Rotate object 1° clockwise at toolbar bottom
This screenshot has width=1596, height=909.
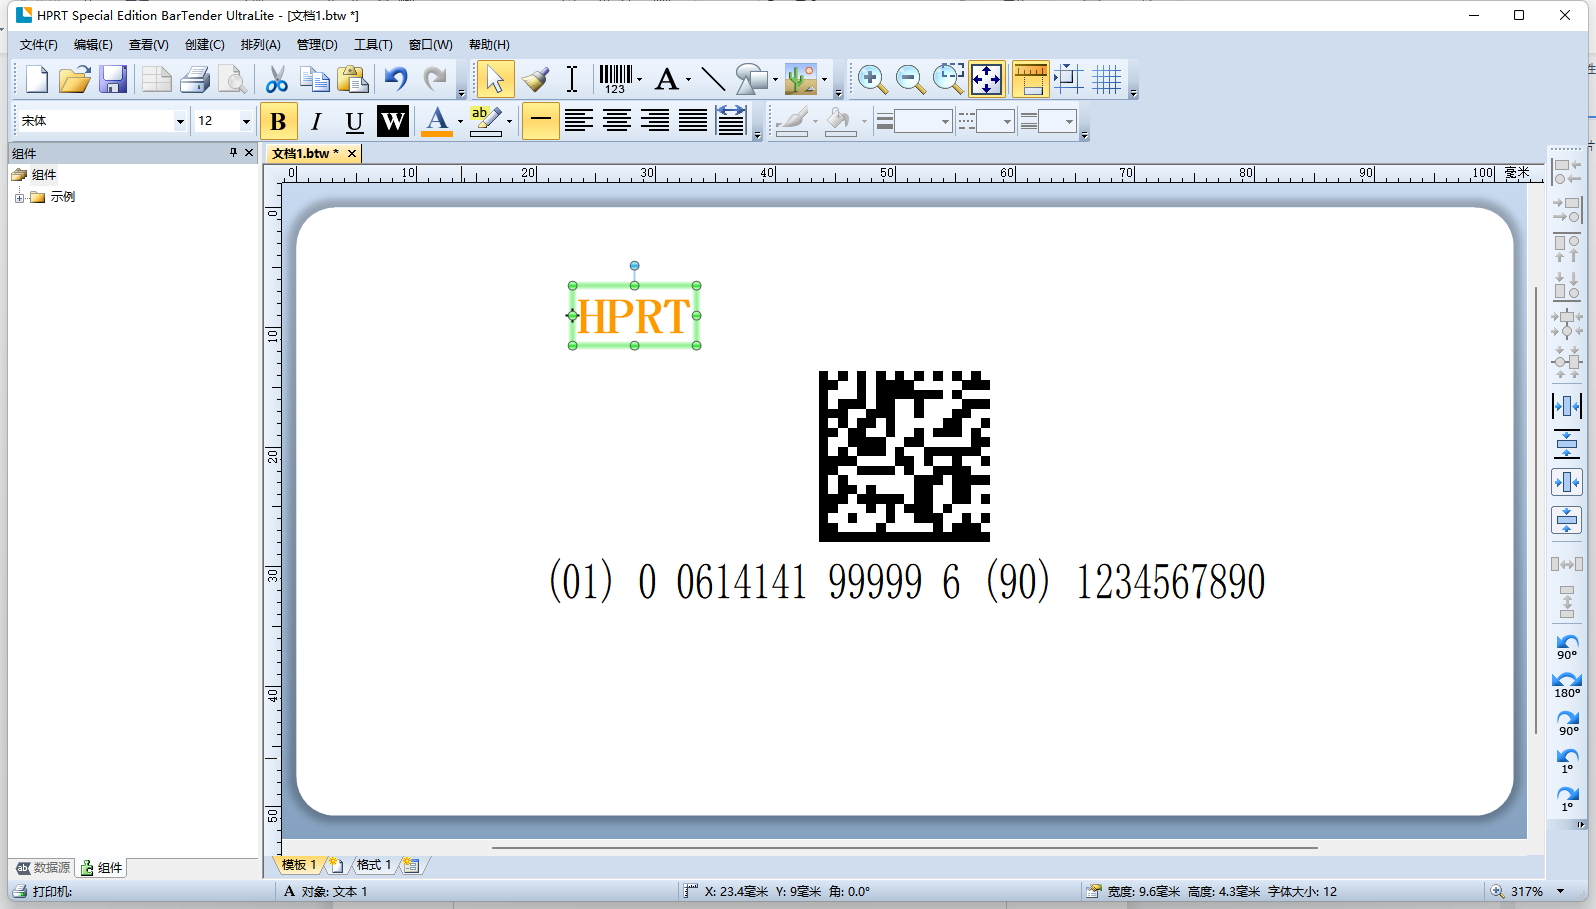click(x=1567, y=798)
